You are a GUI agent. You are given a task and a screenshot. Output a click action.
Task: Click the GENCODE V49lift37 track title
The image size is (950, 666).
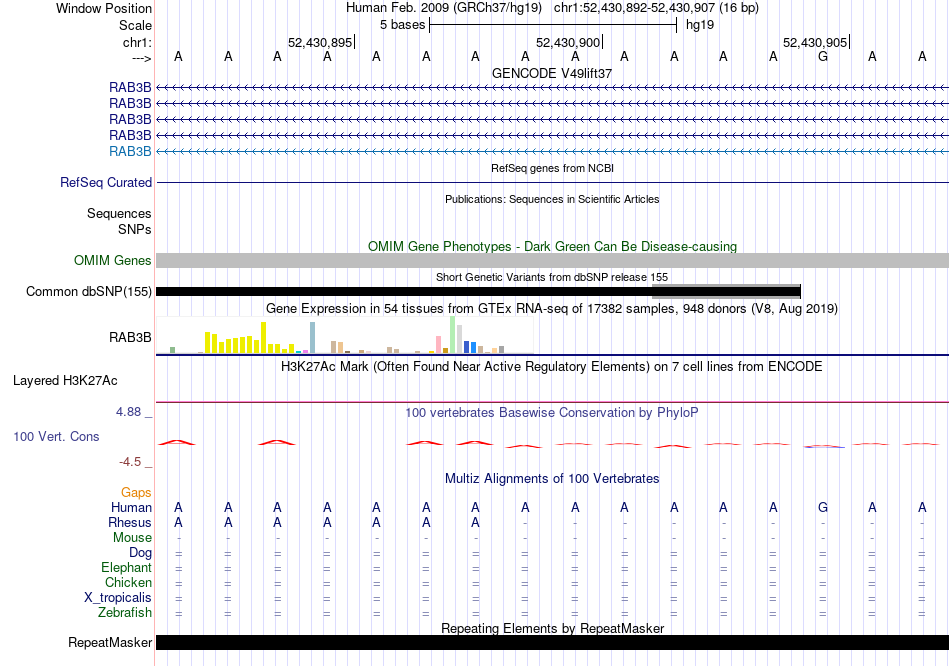(x=552, y=73)
